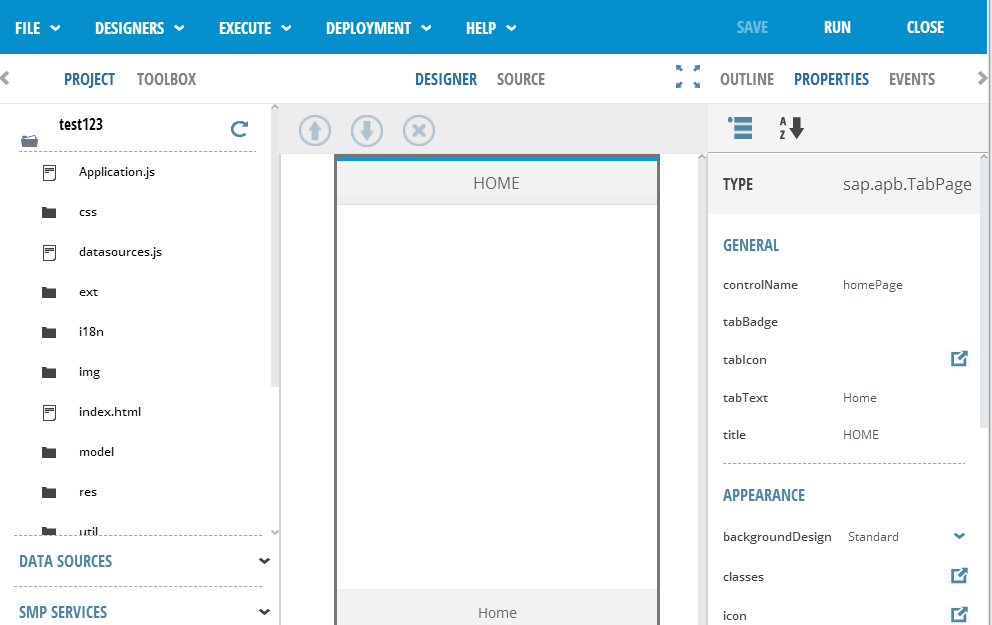Click the SAVE button
This screenshot has width=992, height=625.
(752, 27)
